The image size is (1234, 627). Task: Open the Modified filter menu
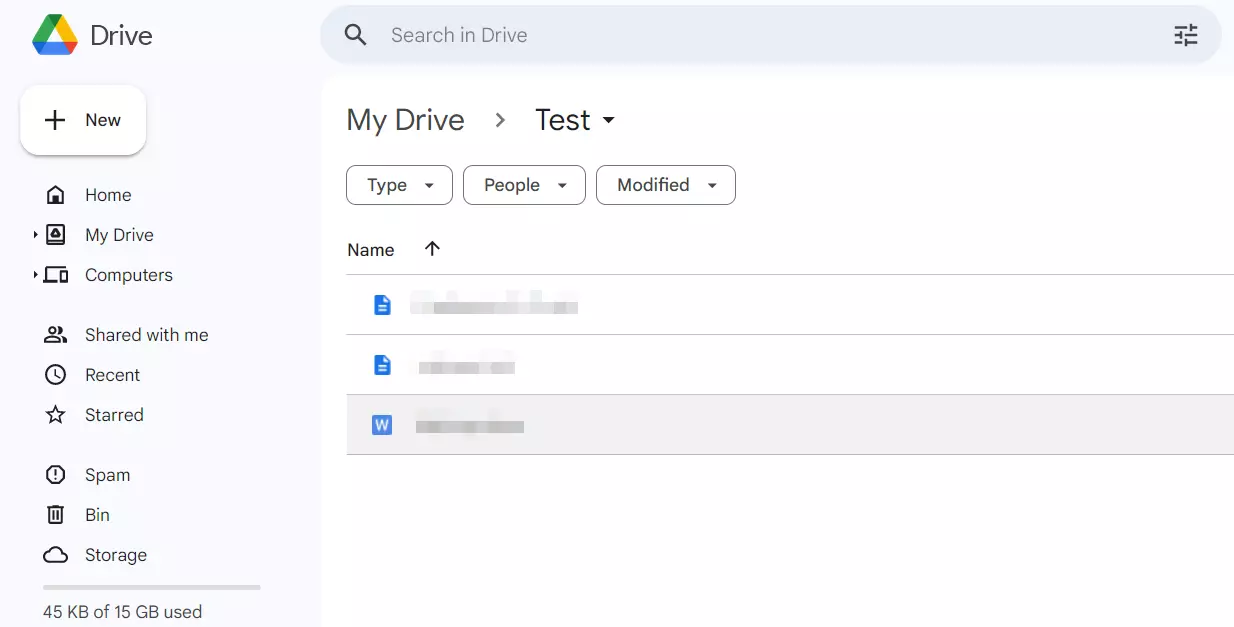(x=665, y=185)
